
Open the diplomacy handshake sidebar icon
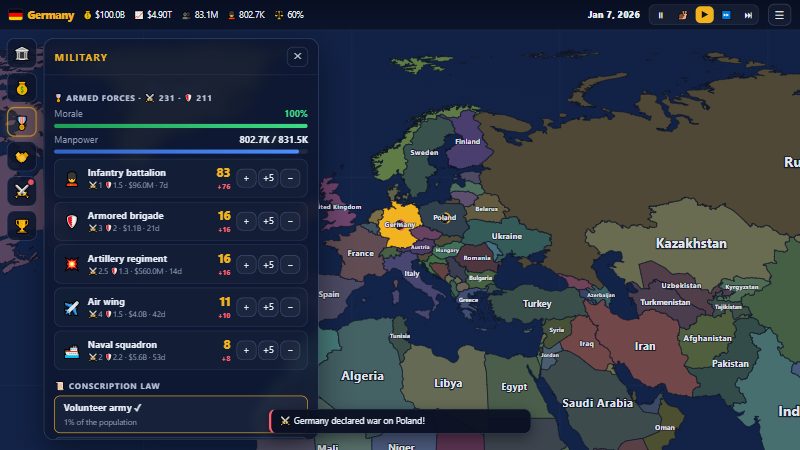click(22, 157)
